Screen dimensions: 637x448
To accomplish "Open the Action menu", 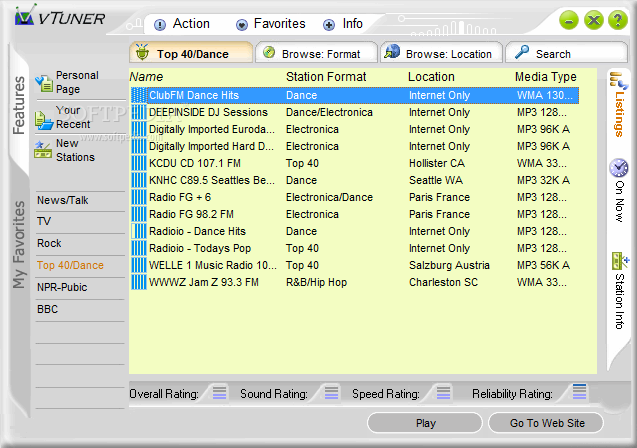I will (x=182, y=24).
